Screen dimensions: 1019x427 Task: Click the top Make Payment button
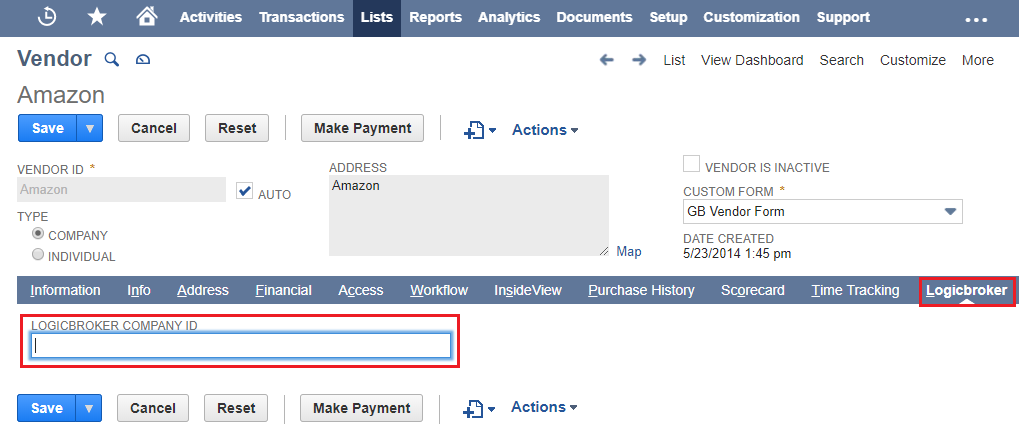pyautogui.click(x=362, y=128)
